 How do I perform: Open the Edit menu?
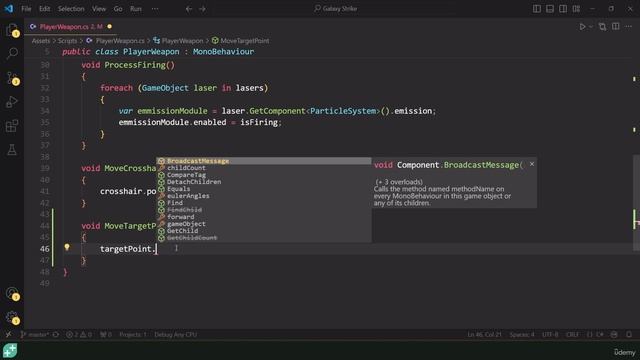click(44, 9)
